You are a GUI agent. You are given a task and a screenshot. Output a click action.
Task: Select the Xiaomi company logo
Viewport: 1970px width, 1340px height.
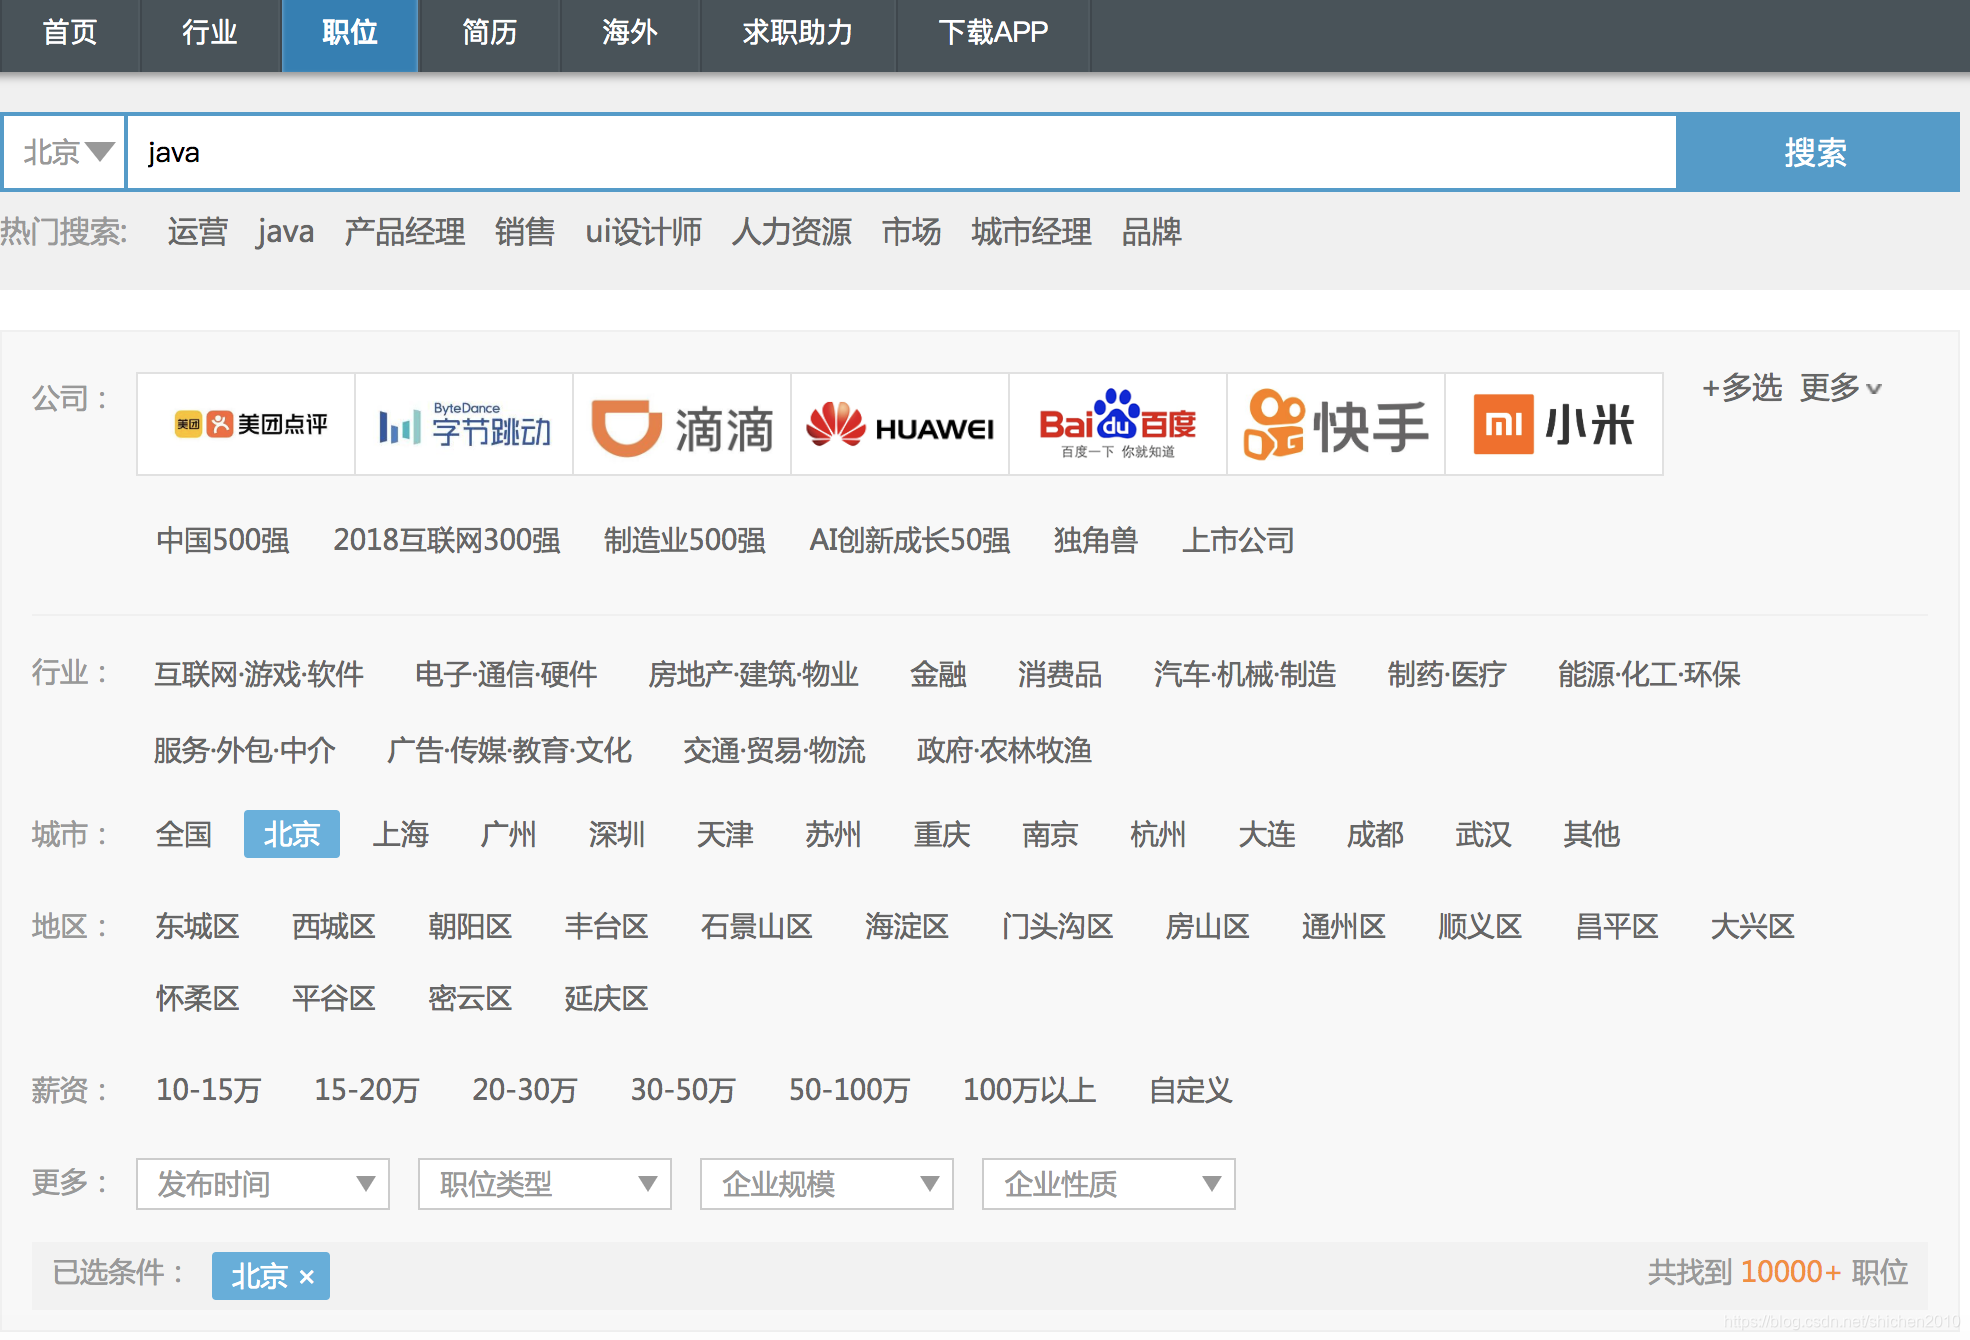(x=1554, y=424)
